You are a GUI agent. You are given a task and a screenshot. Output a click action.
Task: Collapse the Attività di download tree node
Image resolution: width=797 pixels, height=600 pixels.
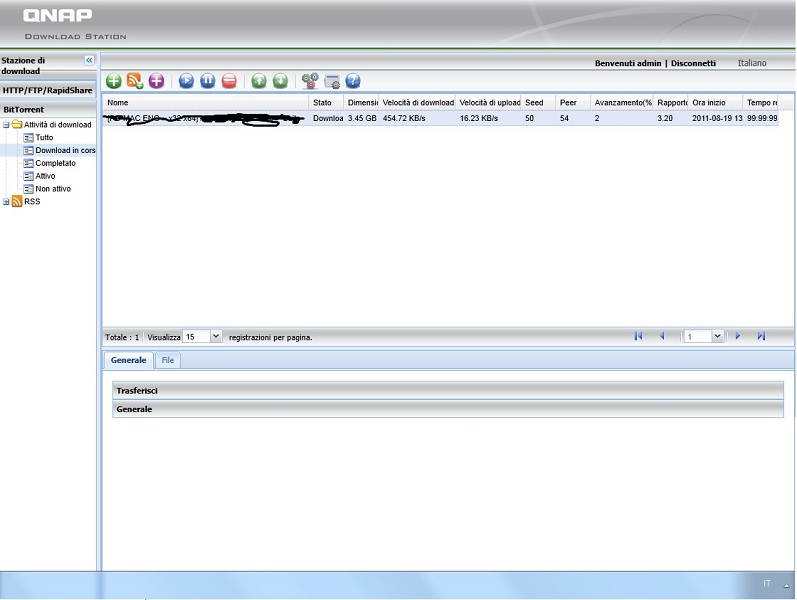point(6,125)
